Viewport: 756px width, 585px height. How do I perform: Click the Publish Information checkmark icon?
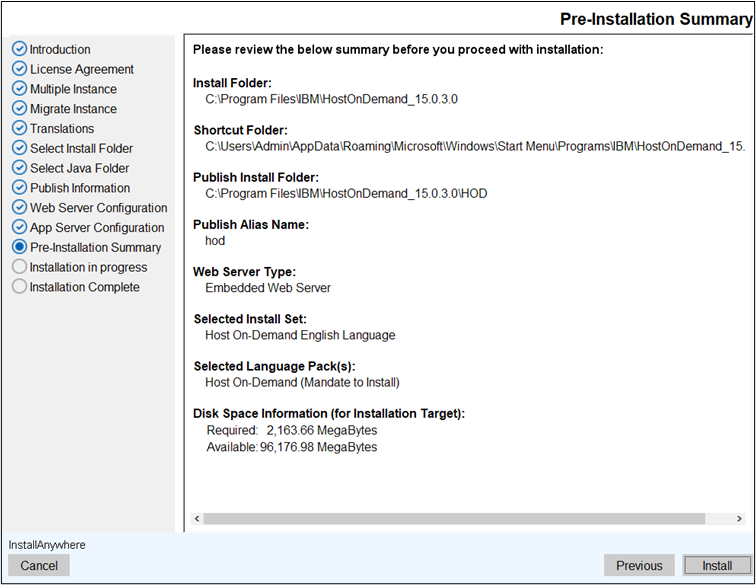point(19,188)
